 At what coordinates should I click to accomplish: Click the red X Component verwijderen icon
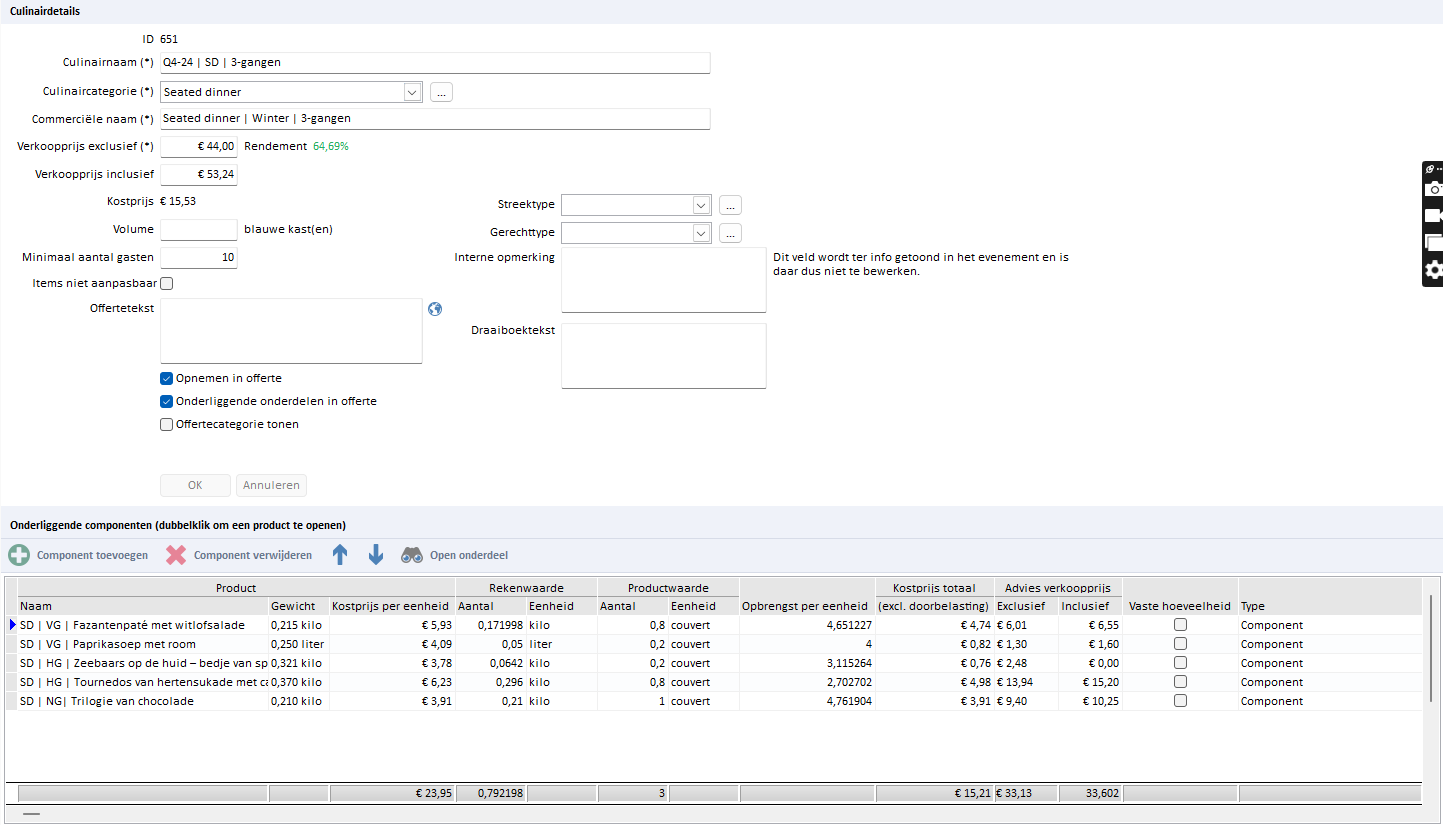pyautogui.click(x=176, y=555)
